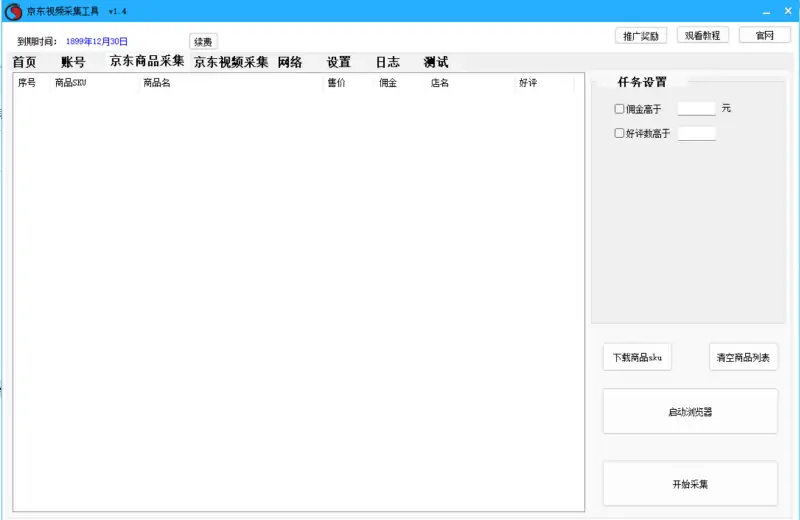Focus the 好评数高于 input field
800x520 pixels.
coord(696,133)
